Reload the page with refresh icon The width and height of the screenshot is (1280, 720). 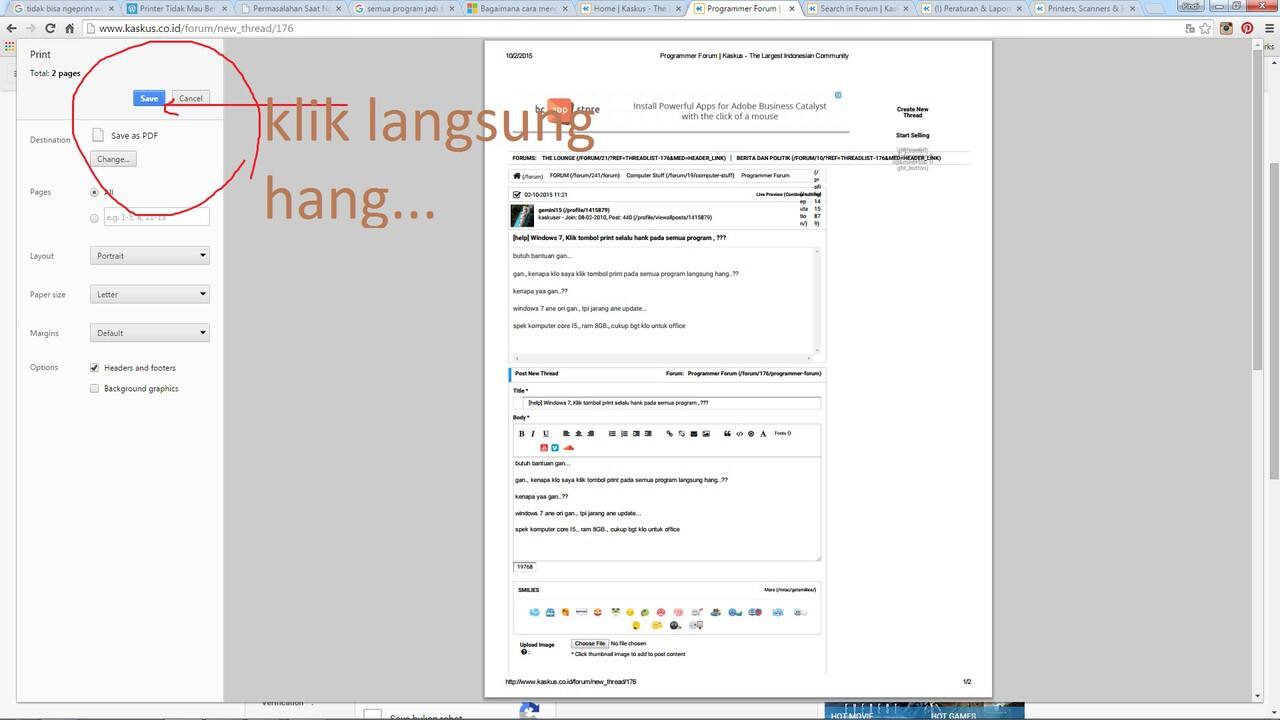50,28
